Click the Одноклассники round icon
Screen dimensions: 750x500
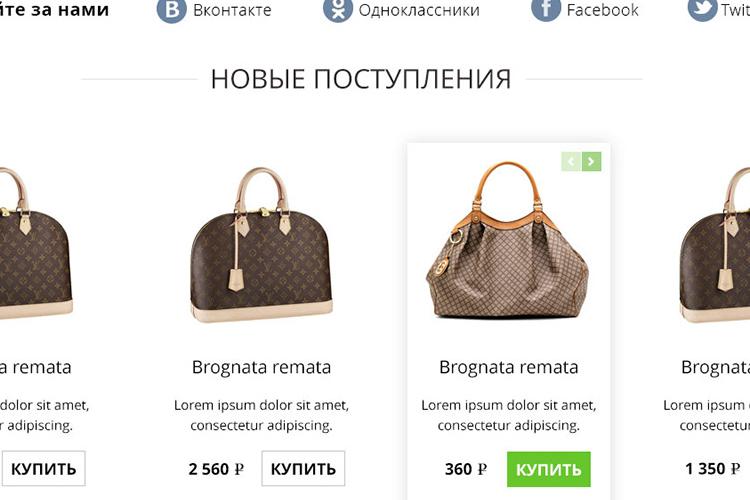[338, 9]
